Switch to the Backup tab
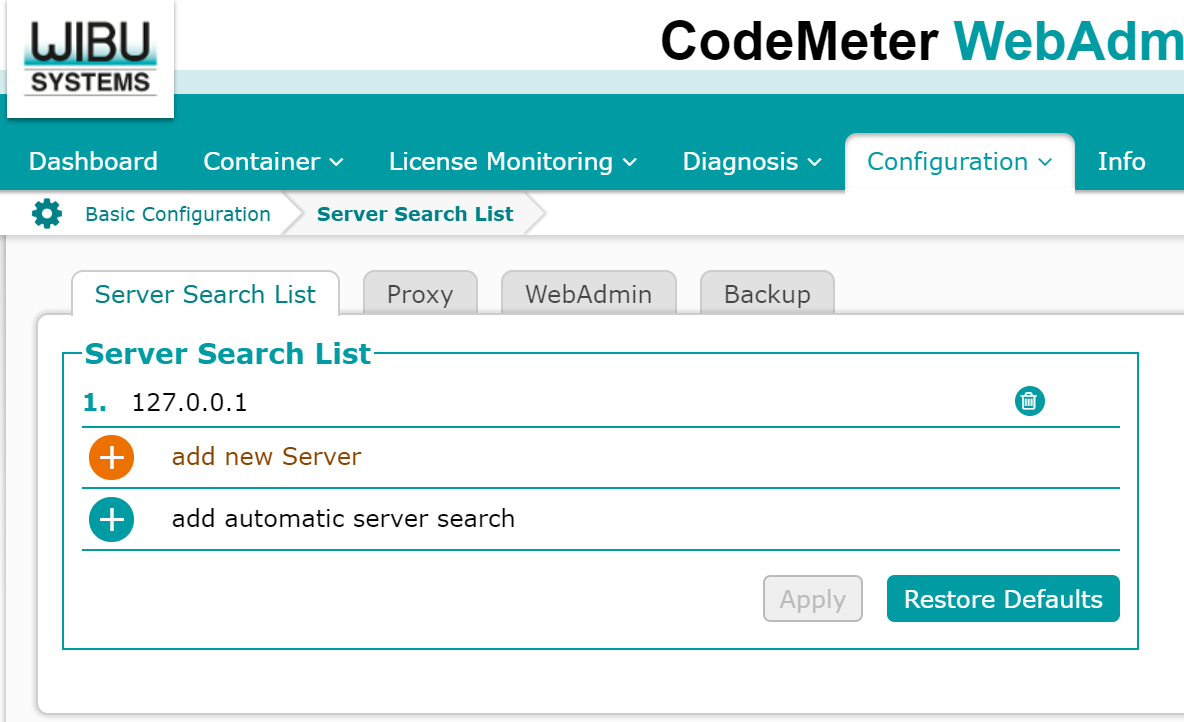Screen dimensions: 1184x722 767,294
